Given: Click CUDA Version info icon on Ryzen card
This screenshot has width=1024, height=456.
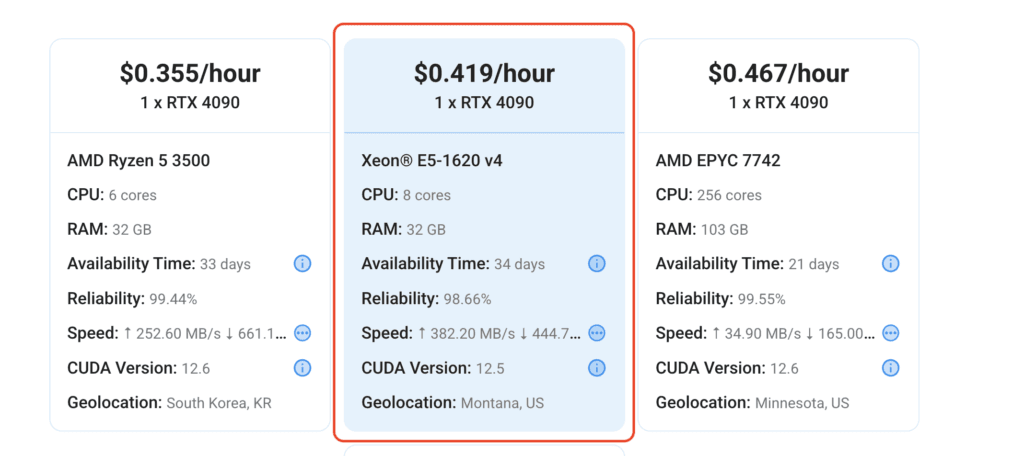Looking at the screenshot, I should click(302, 368).
